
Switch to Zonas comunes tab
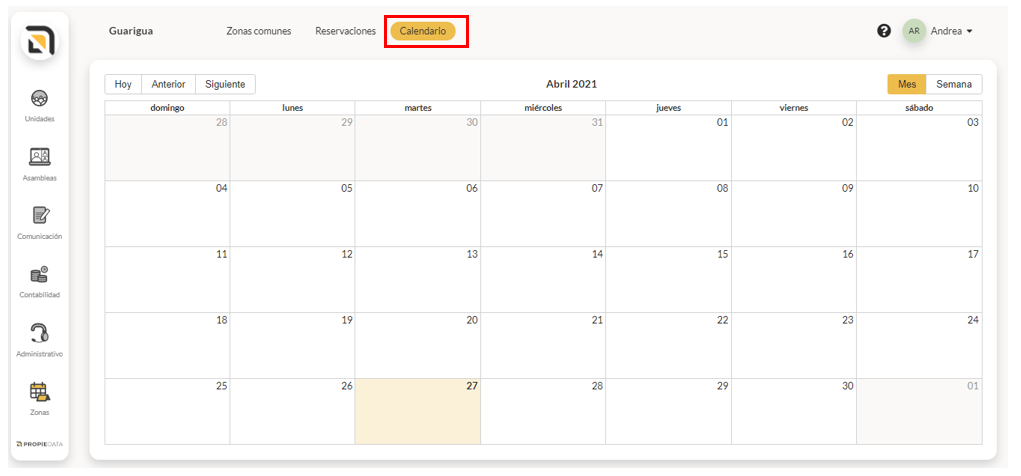[x=259, y=31]
